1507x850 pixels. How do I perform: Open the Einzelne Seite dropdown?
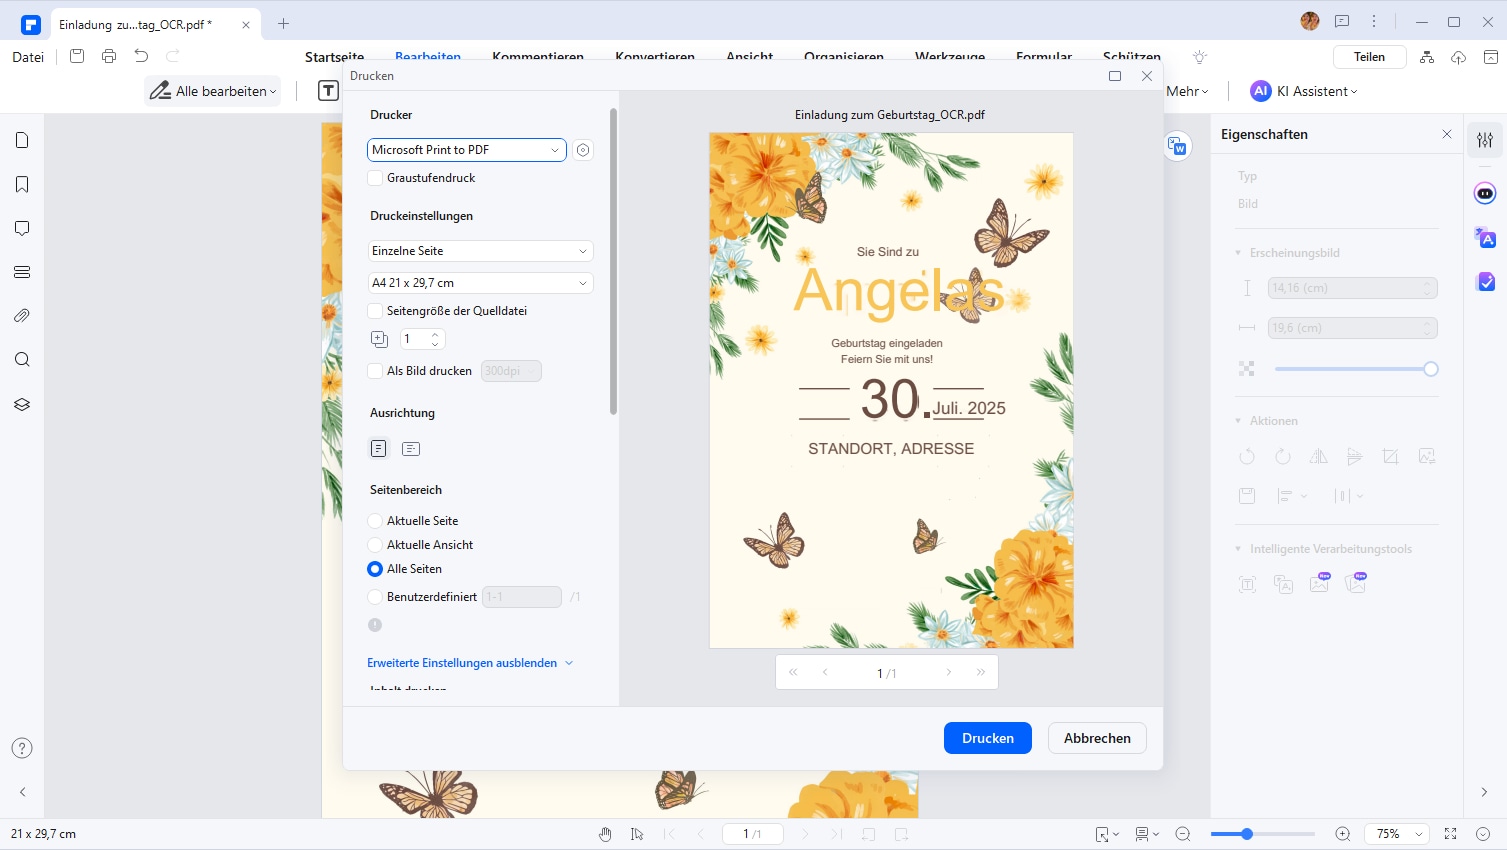pyautogui.click(x=481, y=251)
